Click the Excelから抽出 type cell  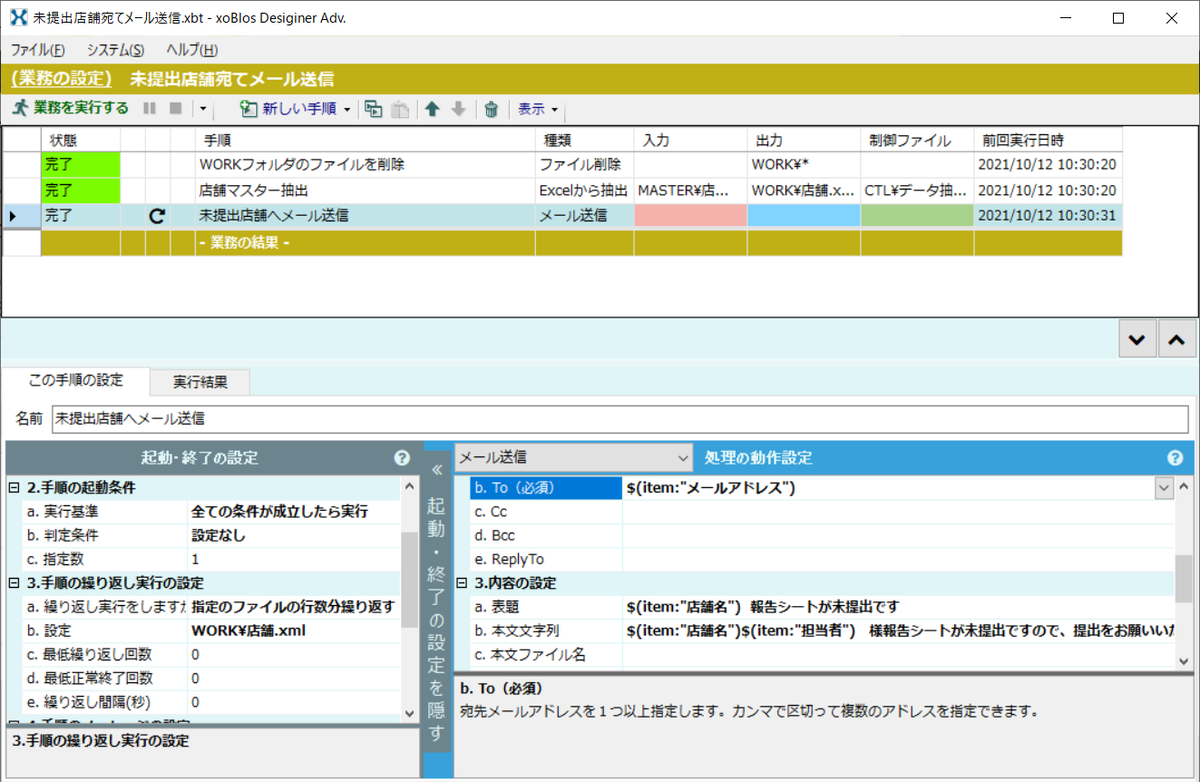[584, 190]
